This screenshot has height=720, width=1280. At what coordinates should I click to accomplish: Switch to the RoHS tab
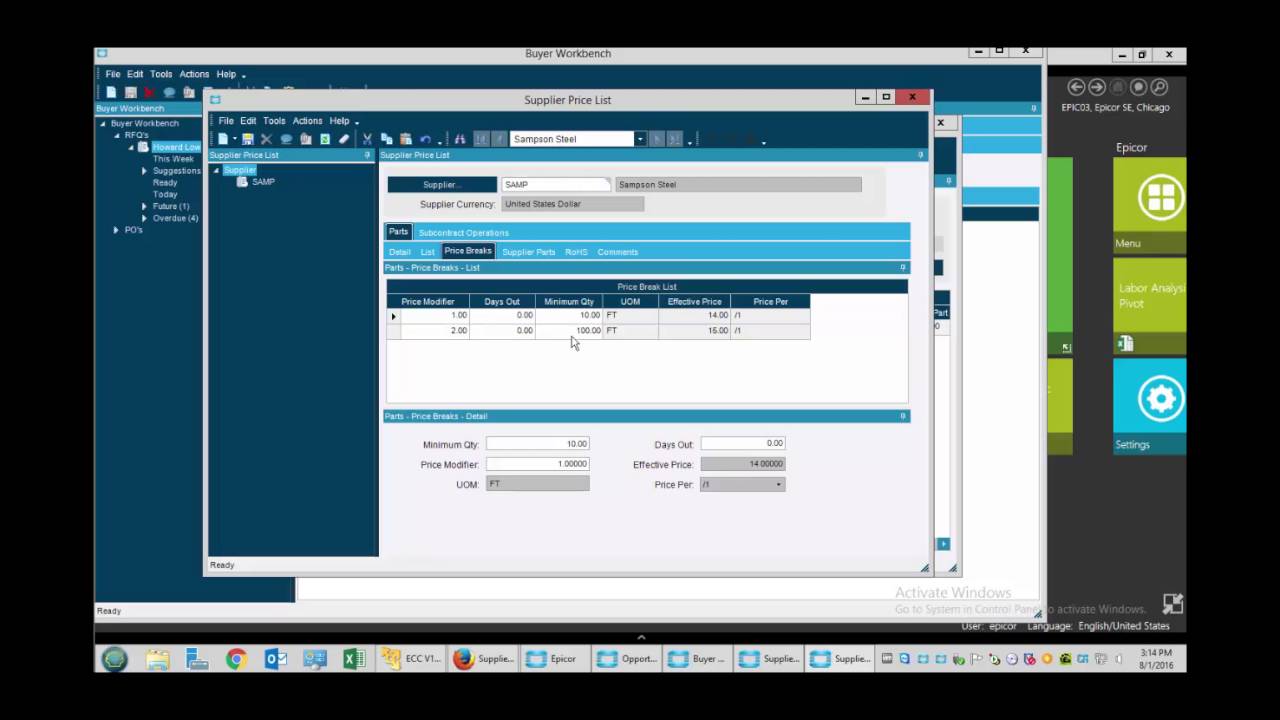576,252
